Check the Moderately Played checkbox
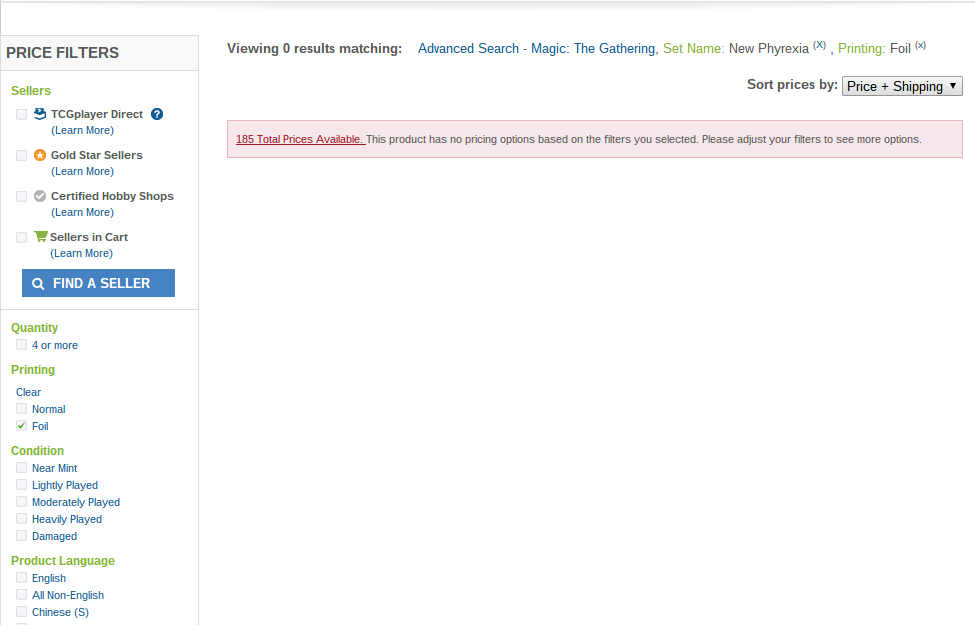975x625 pixels. 22,501
